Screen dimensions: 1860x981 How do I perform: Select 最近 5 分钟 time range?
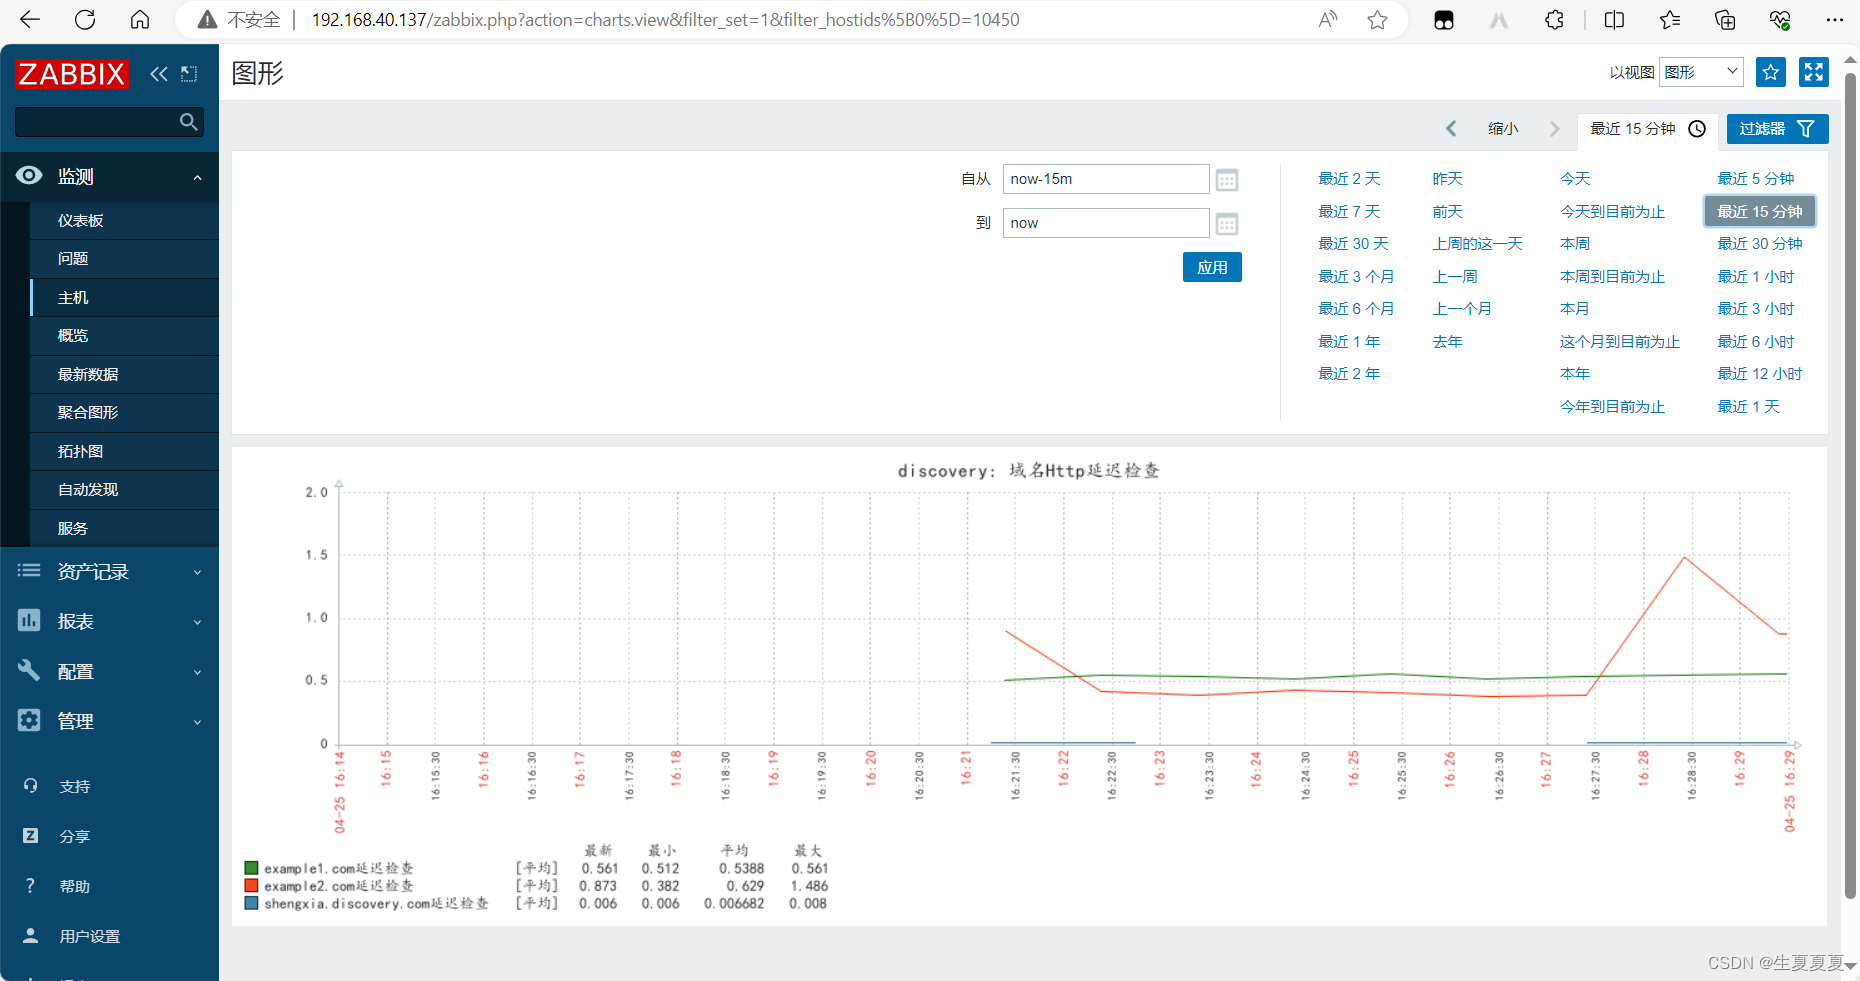(1755, 179)
